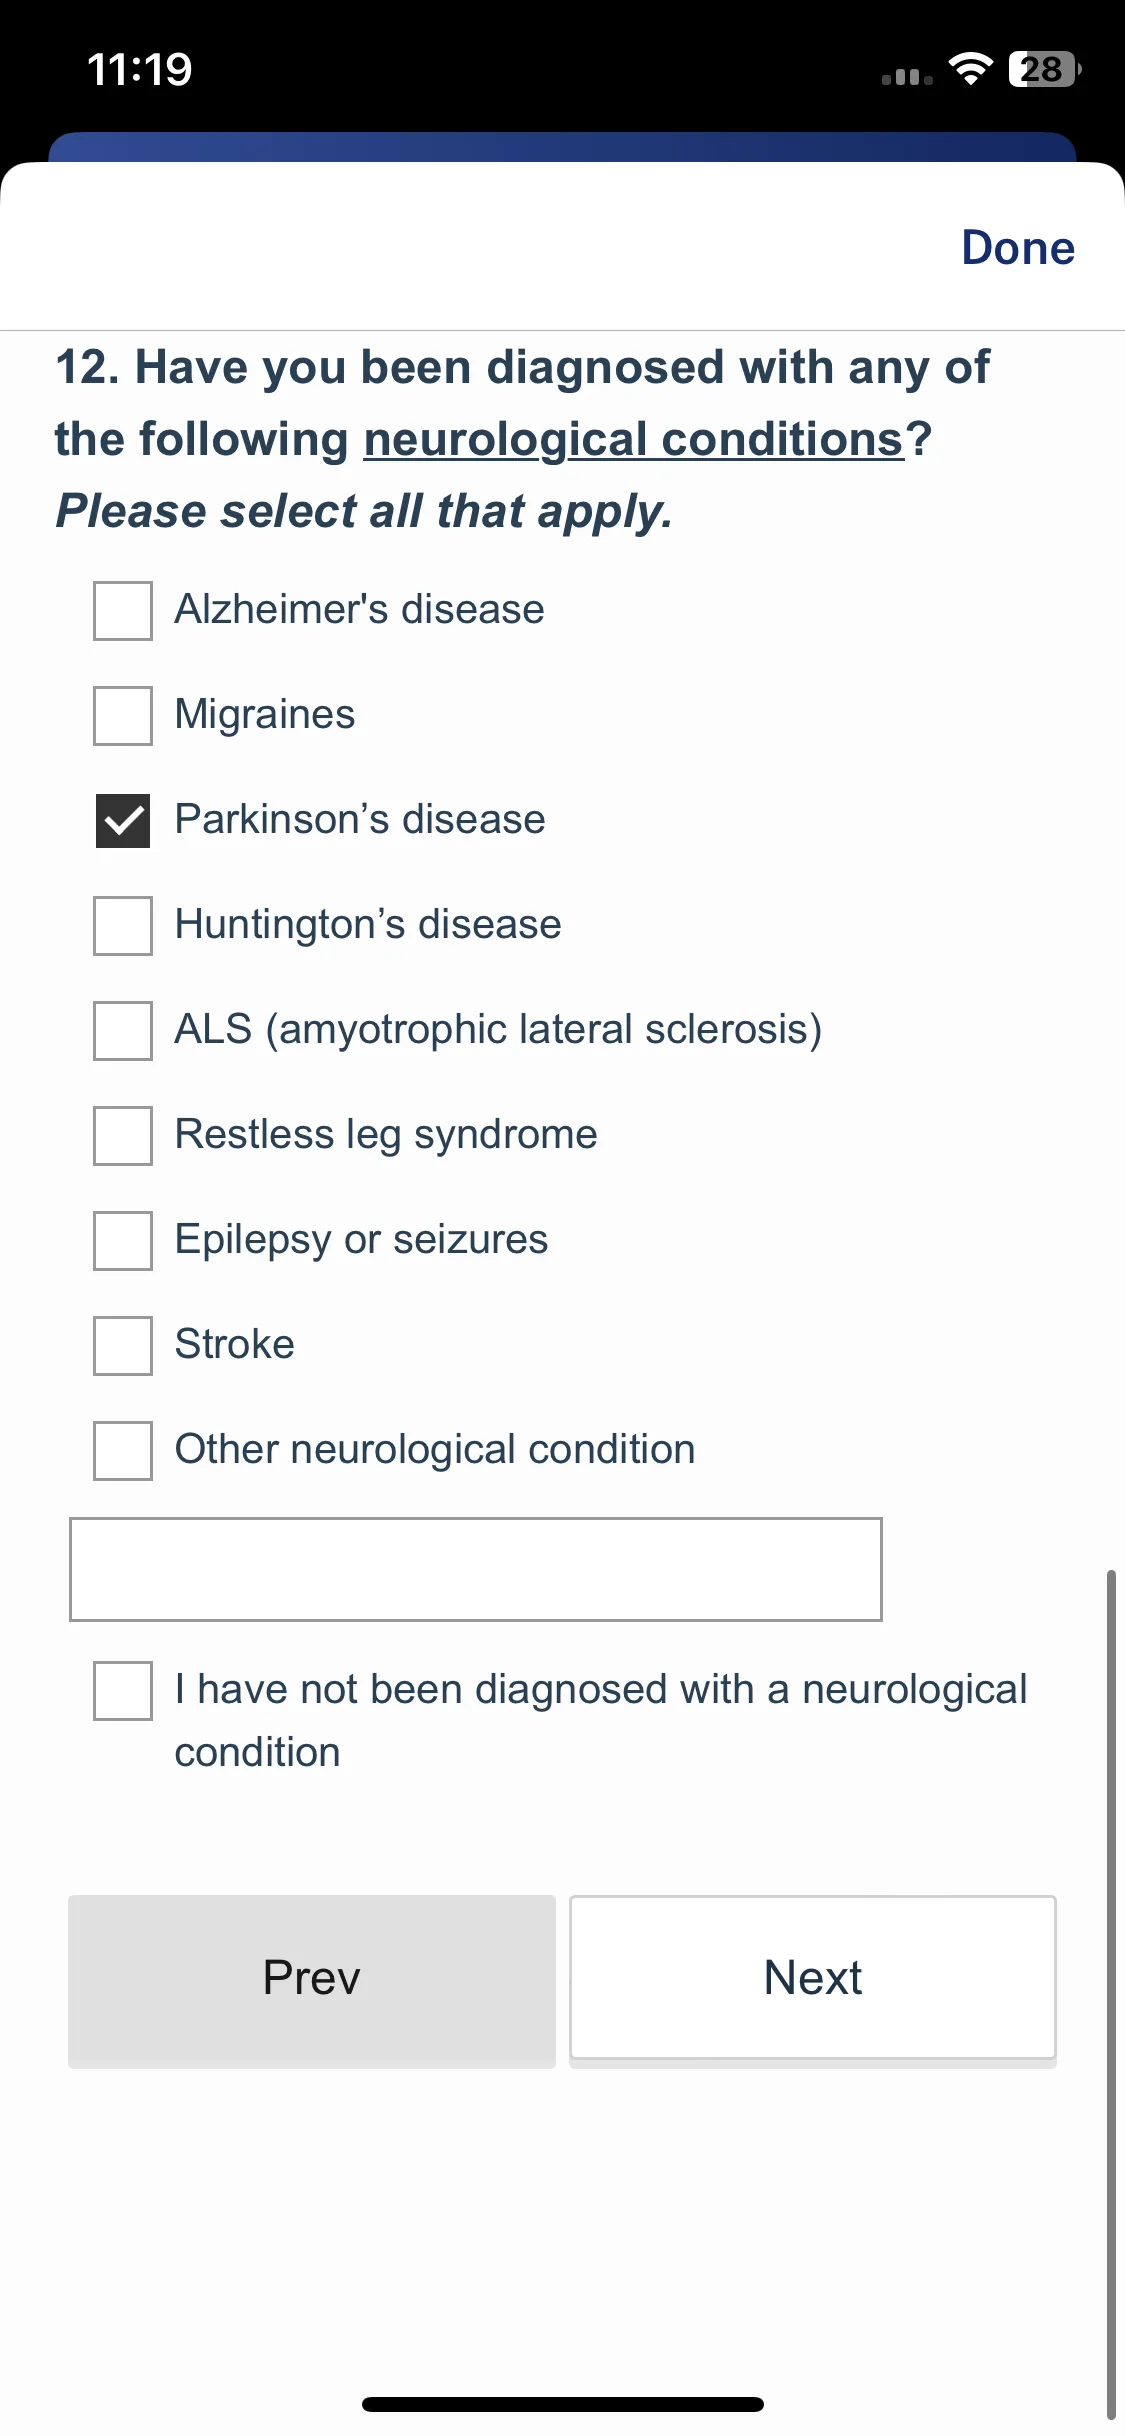Tick the Huntington's disease checkbox
This screenshot has width=1125, height=2436.
(x=123, y=925)
